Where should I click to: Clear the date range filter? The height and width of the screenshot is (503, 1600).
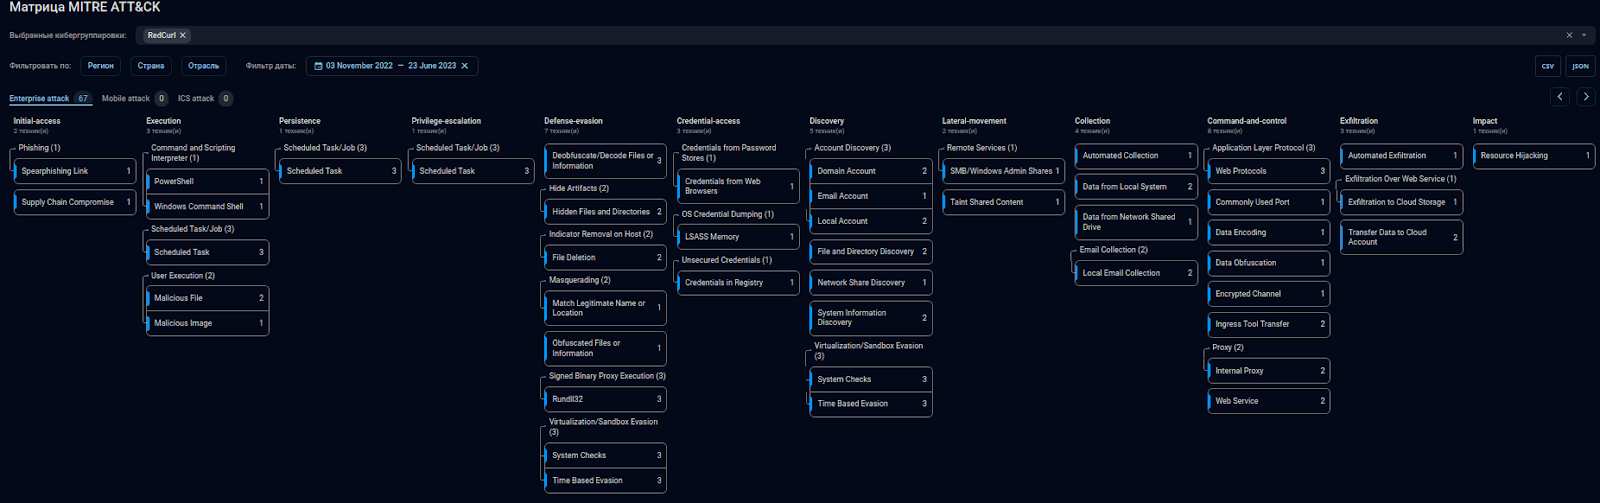tap(465, 66)
